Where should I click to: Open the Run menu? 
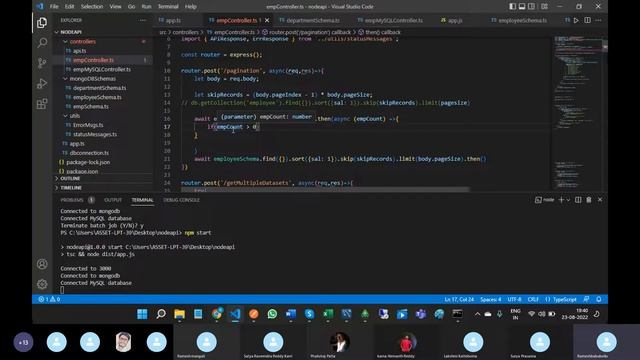coord(146,7)
